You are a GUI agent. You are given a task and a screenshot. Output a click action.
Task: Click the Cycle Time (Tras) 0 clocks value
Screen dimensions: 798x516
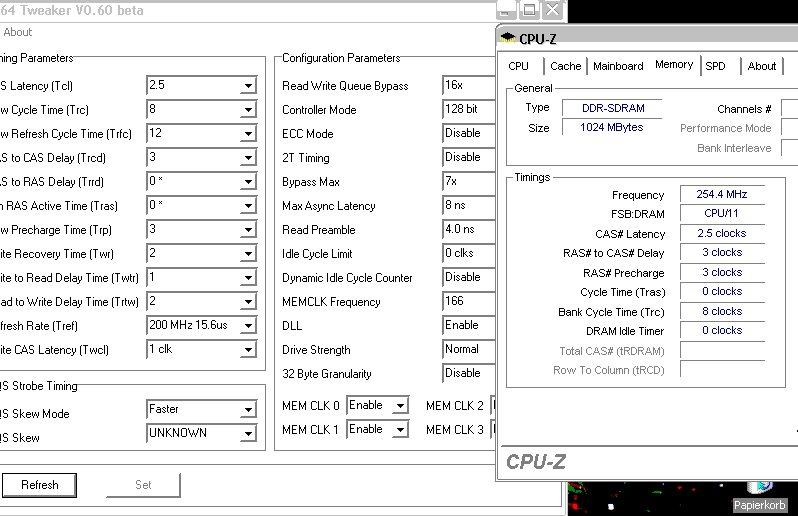tap(722, 292)
